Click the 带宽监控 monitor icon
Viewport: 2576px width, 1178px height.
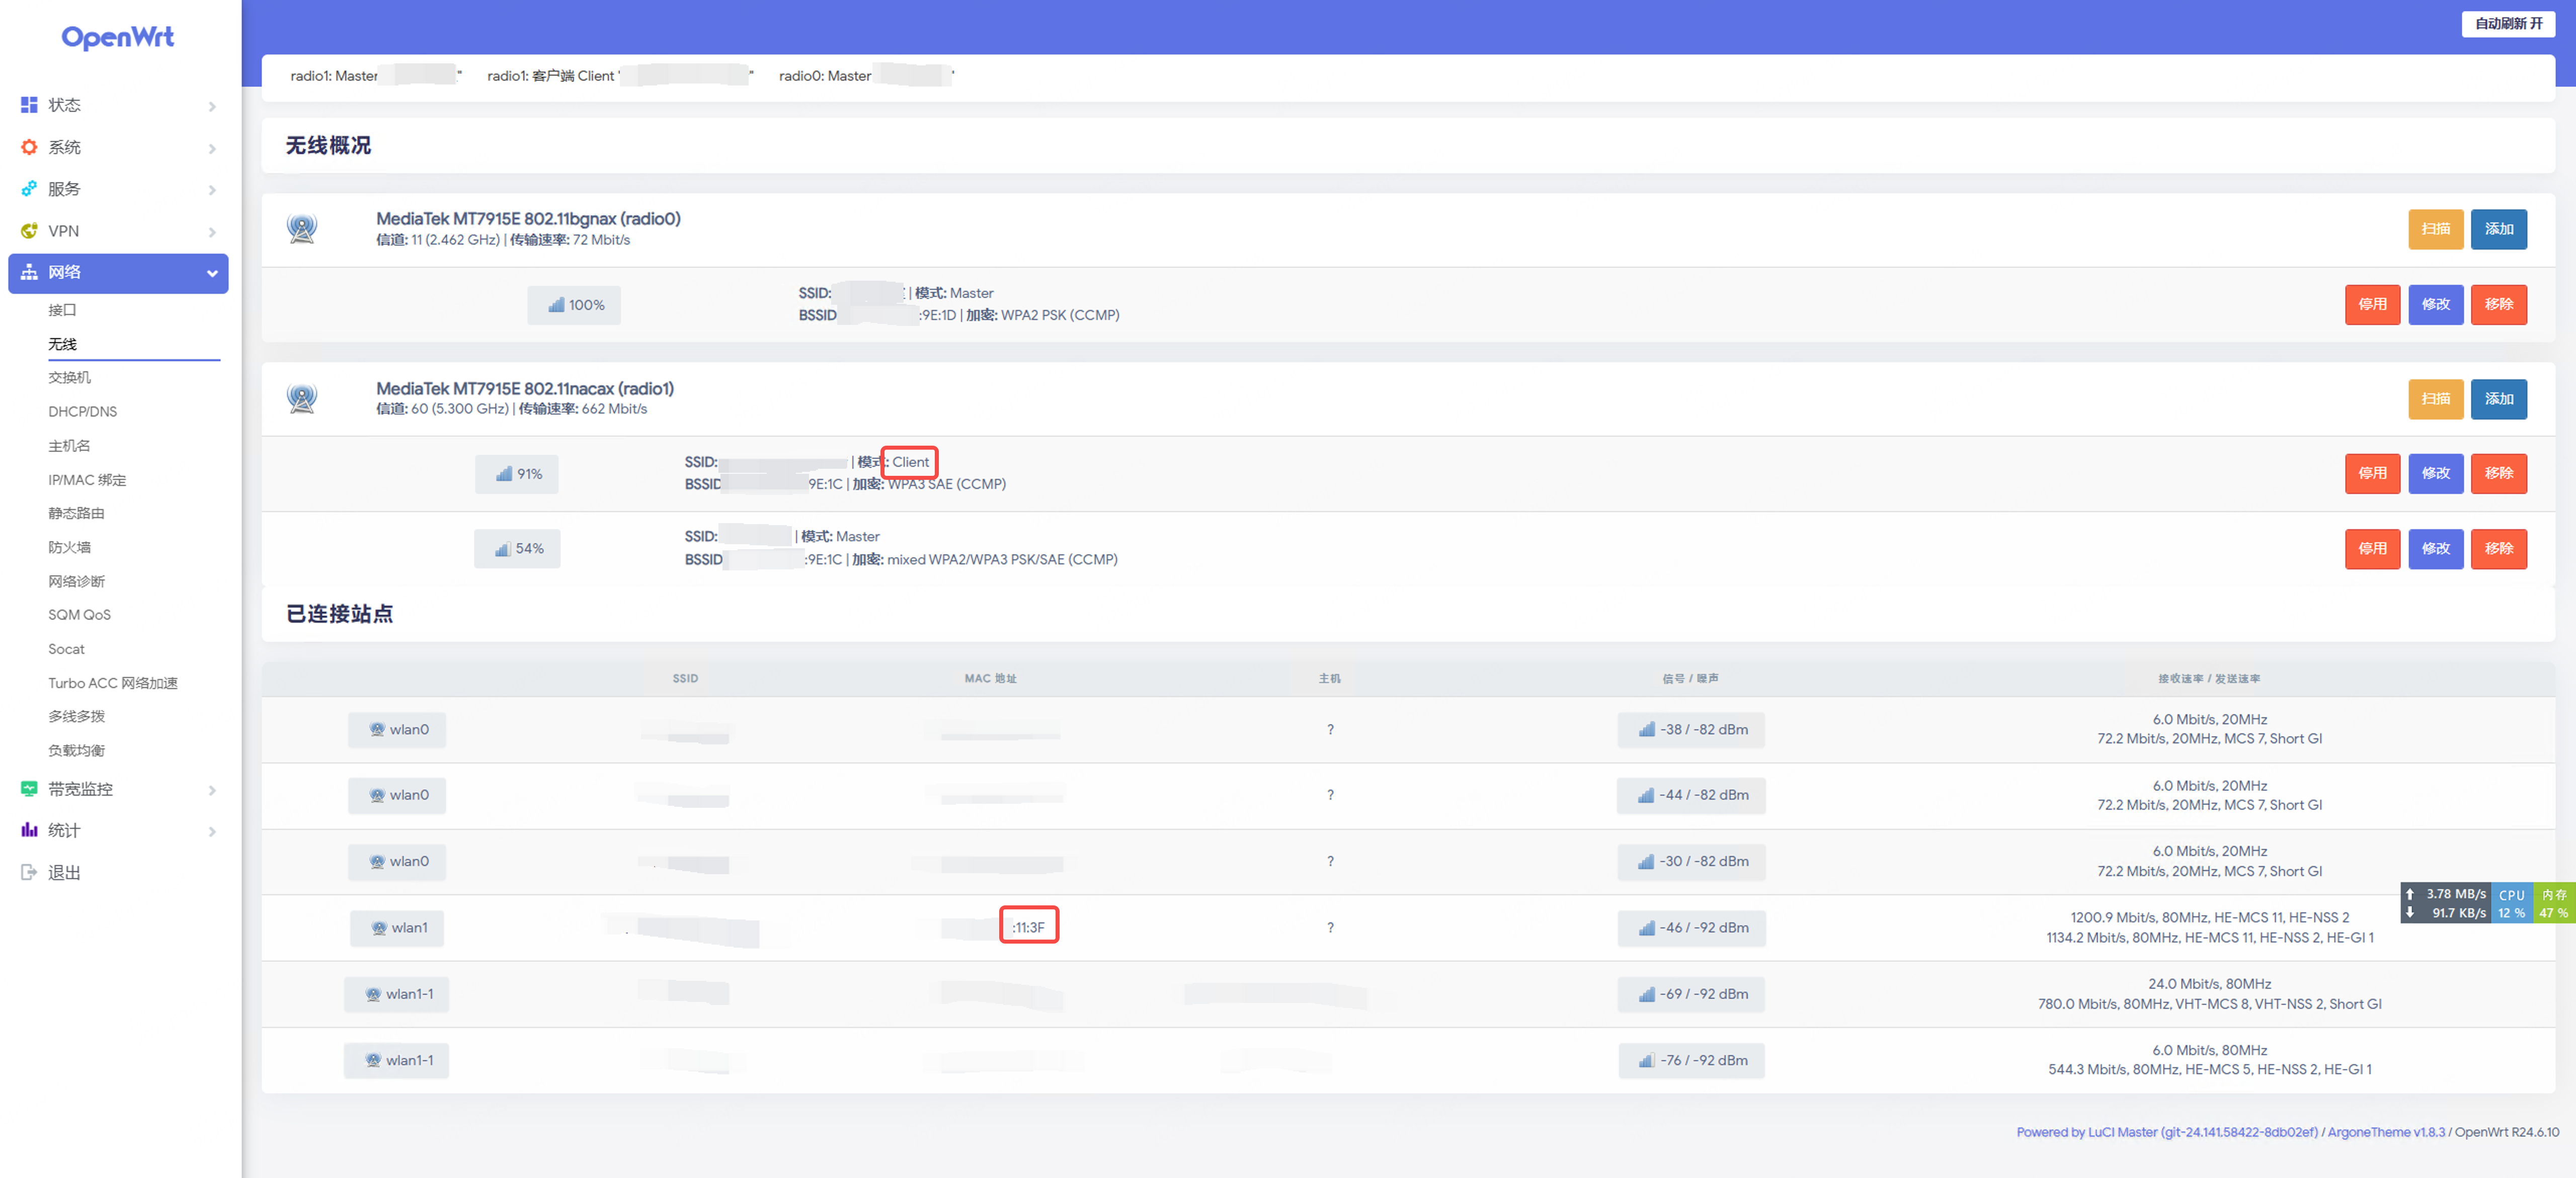(29, 789)
